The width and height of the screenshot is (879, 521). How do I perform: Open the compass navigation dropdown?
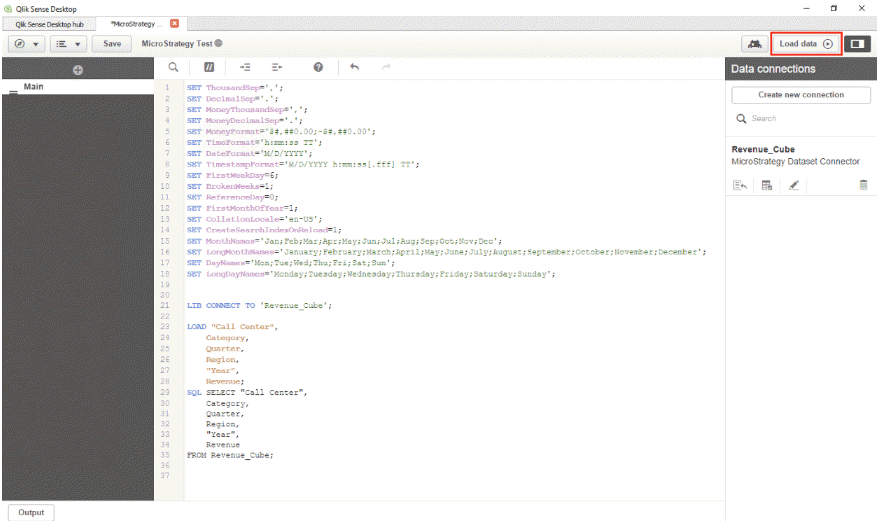click(x=26, y=44)
